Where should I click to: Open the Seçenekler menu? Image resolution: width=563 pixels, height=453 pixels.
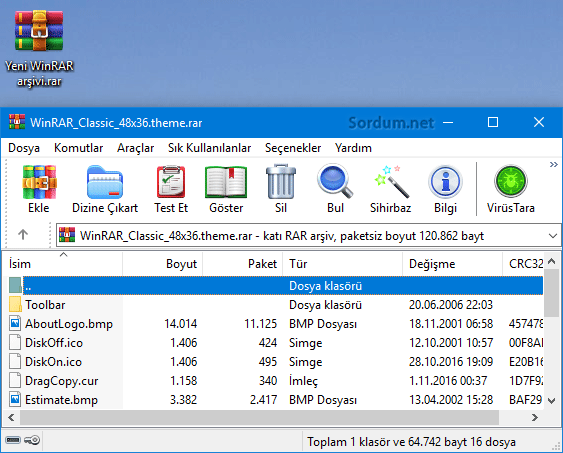pos(293,148)
